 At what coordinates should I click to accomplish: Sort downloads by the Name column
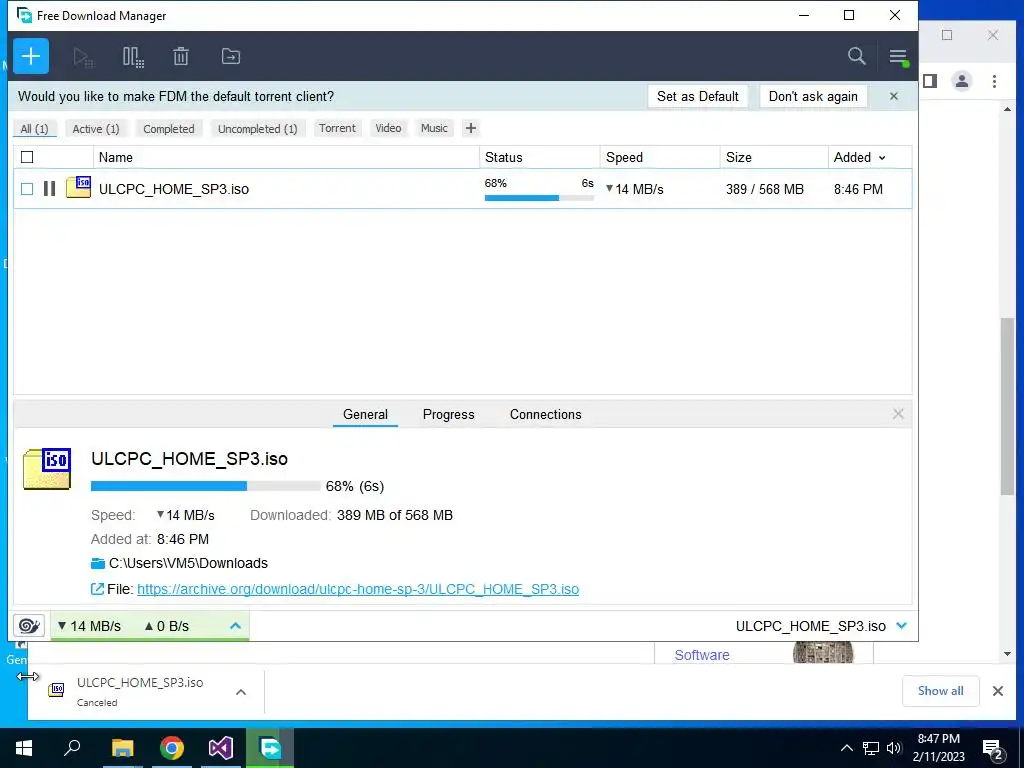point(286,157)
